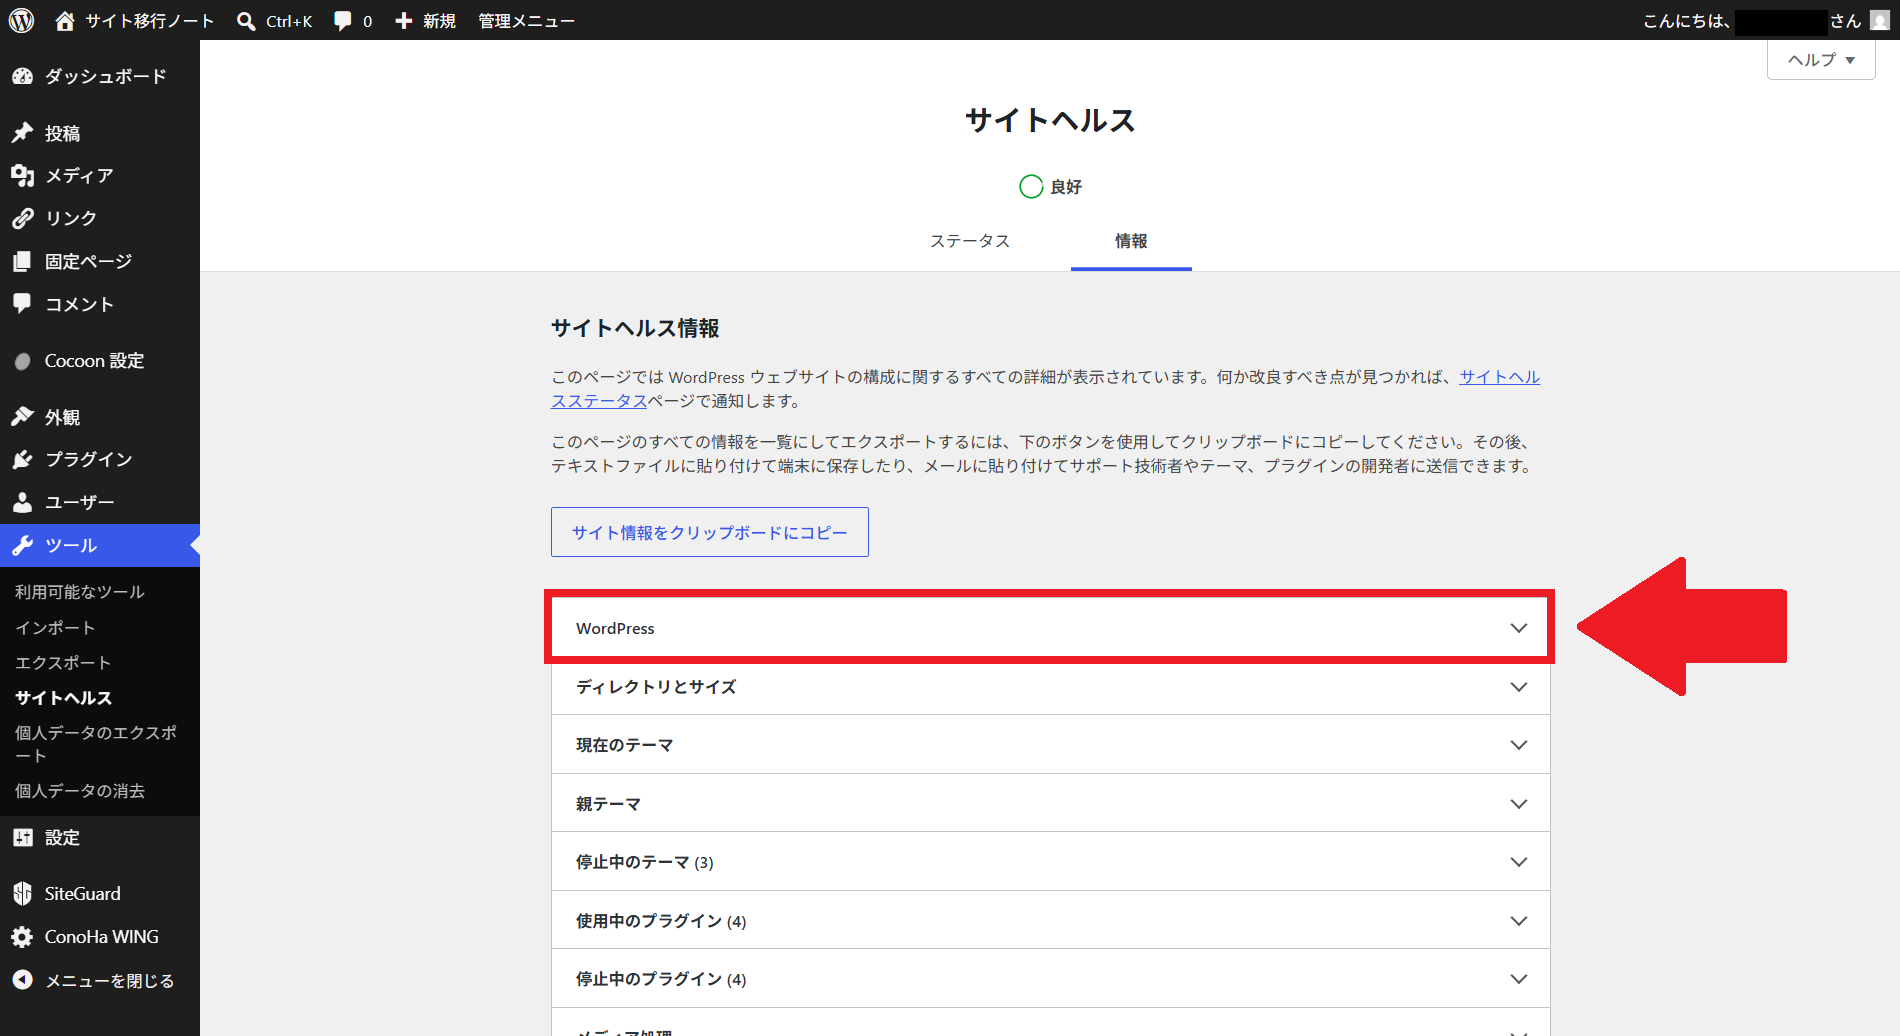
Task: Open the サイトヘルス submenu item
Action: click(x=63, y=697)
